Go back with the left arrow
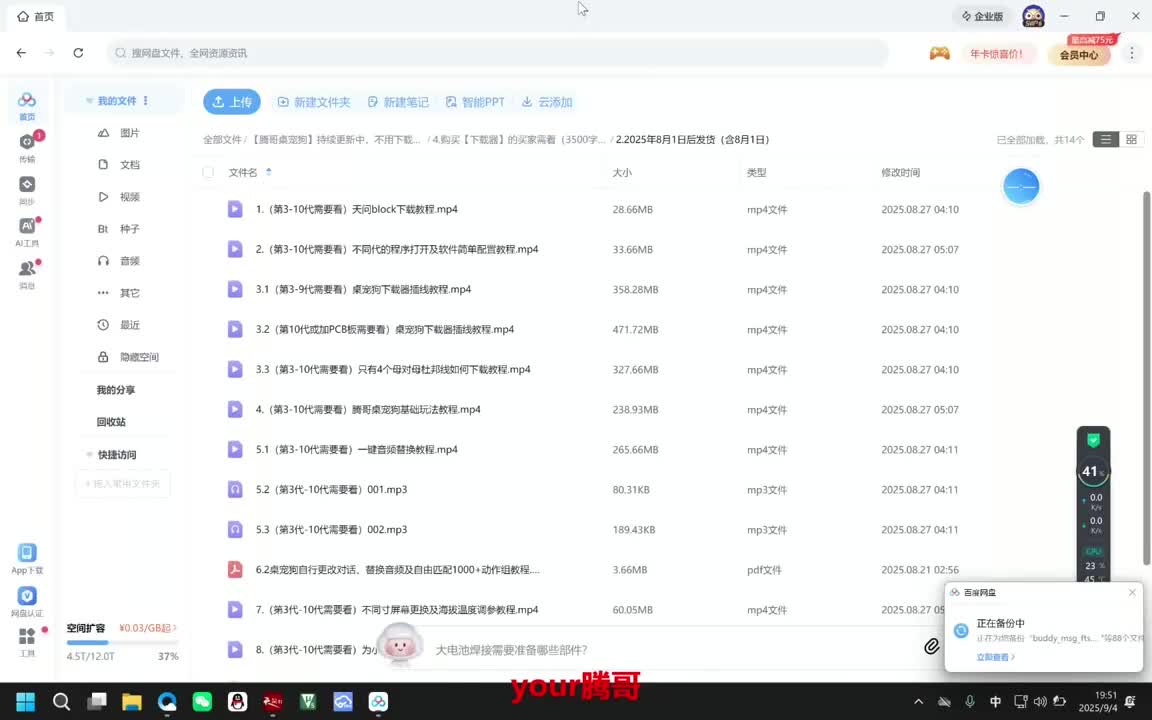 (x=21, y=53)
